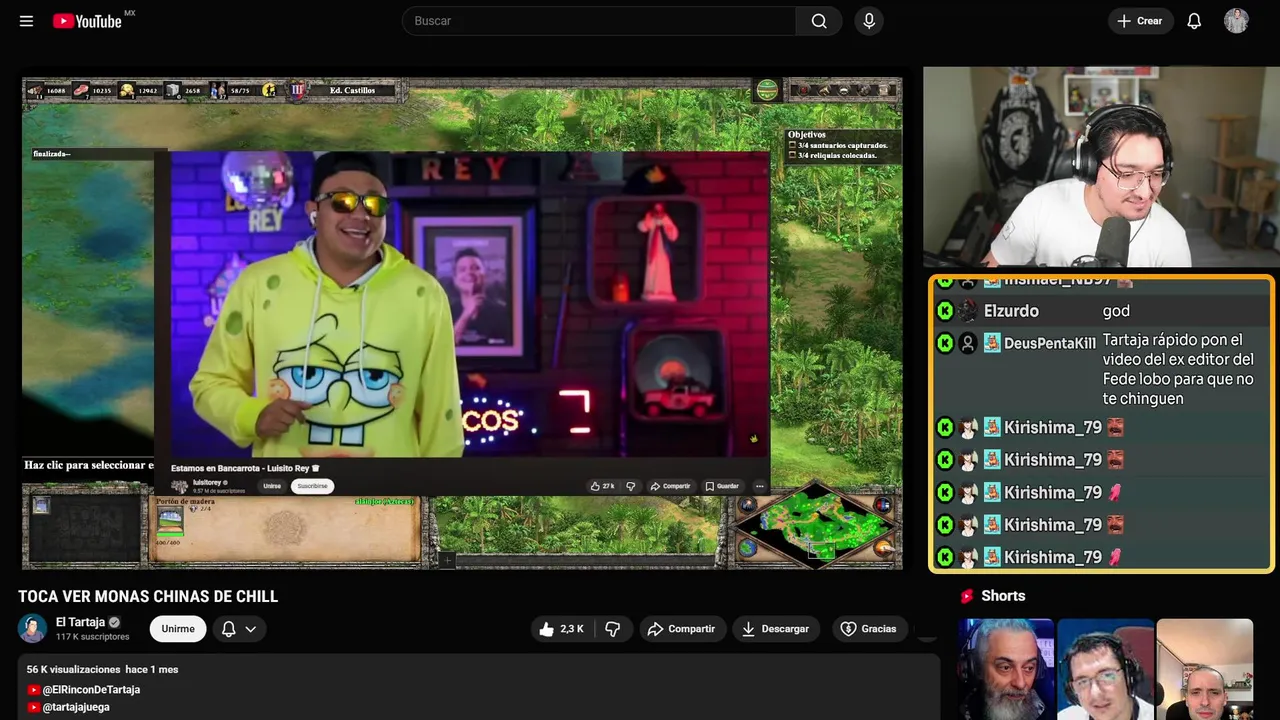Viewport: 1280px width, 720px height.
Task: Click the search magnifier button
Action: point(819,21)
